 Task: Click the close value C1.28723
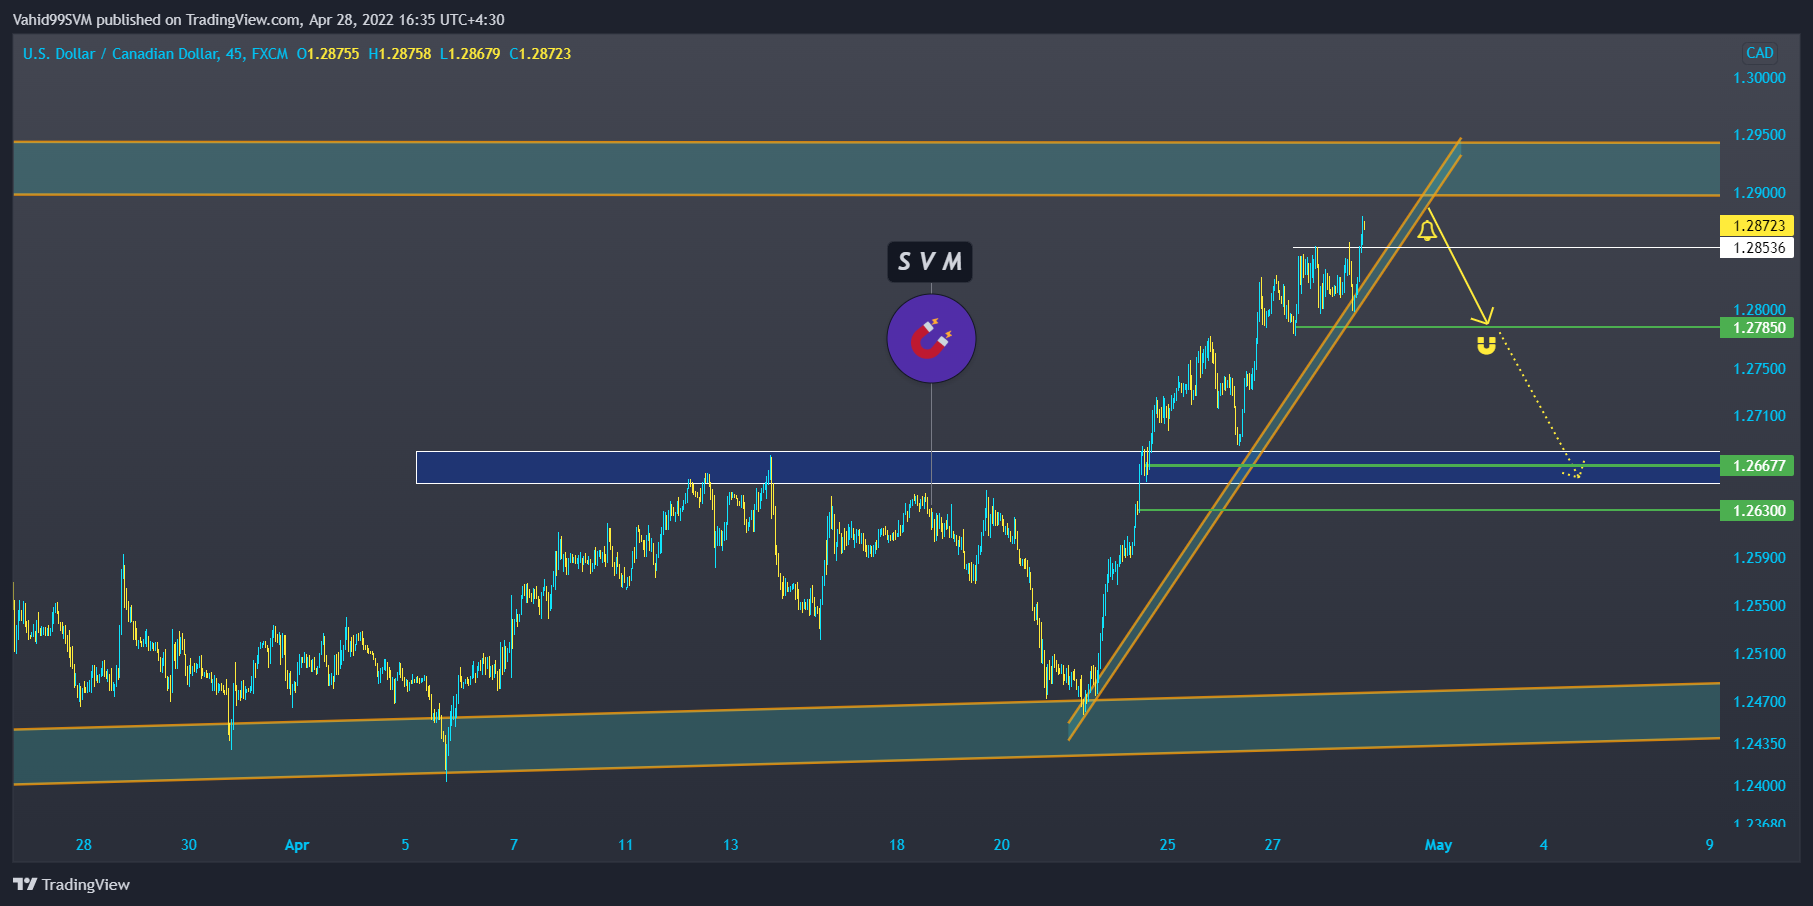coord(540,54)
